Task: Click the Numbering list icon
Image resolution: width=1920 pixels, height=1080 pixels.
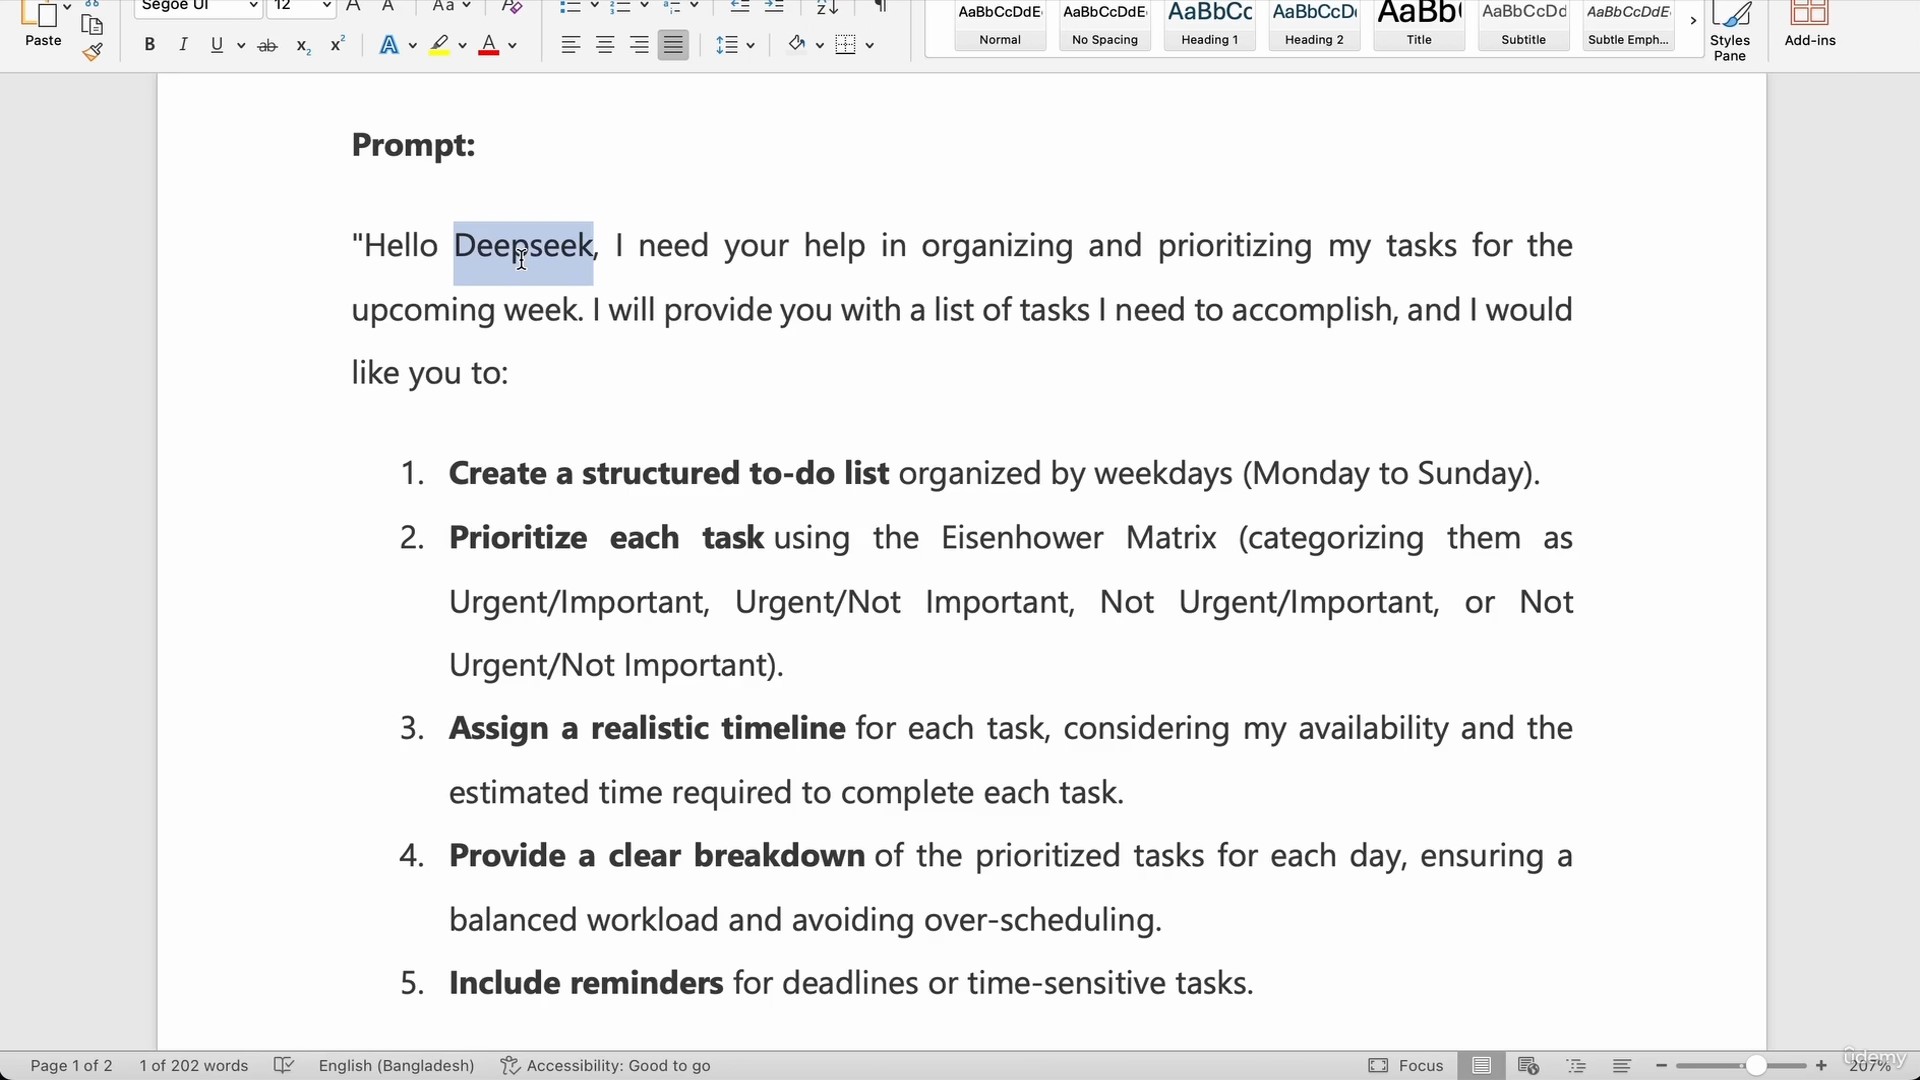Action: pos(620,6)
